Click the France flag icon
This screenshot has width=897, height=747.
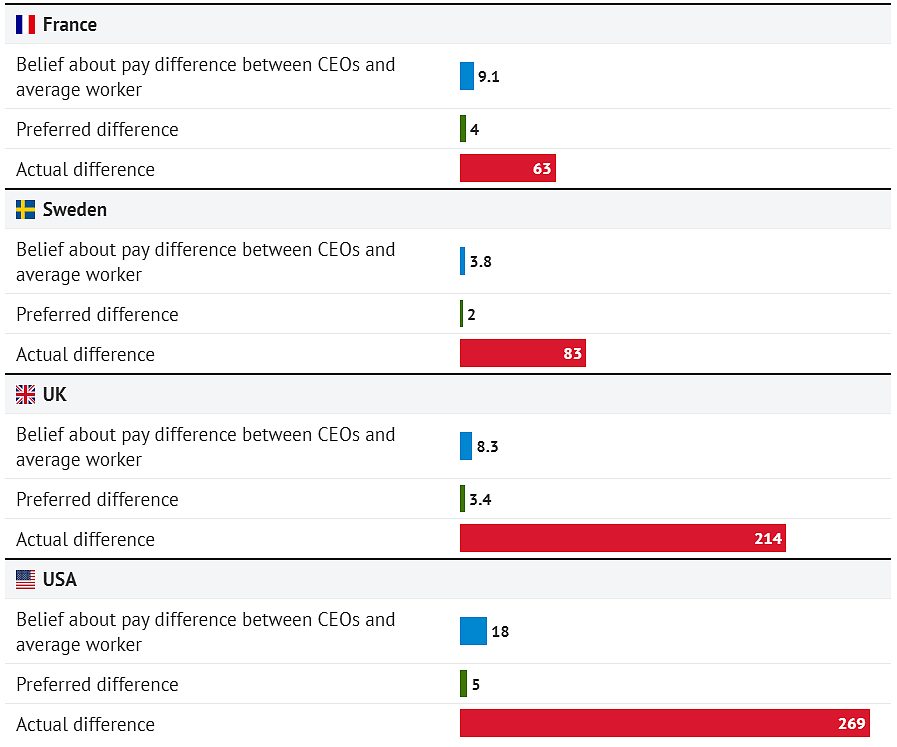(x=25, y=25)
